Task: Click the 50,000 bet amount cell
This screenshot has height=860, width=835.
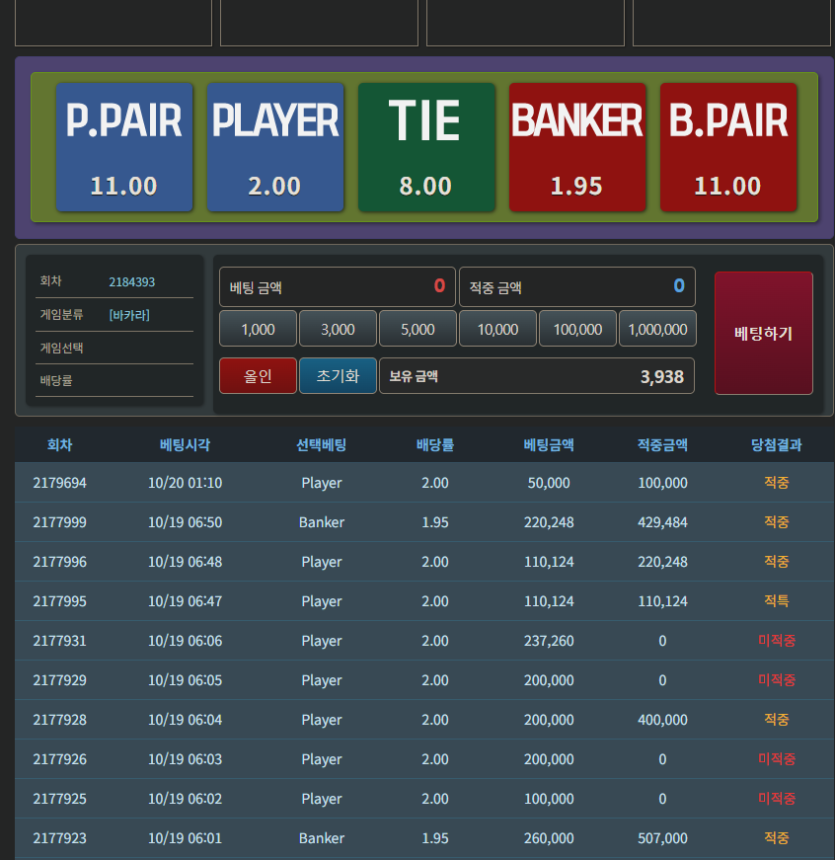Action: click(549, 483)
